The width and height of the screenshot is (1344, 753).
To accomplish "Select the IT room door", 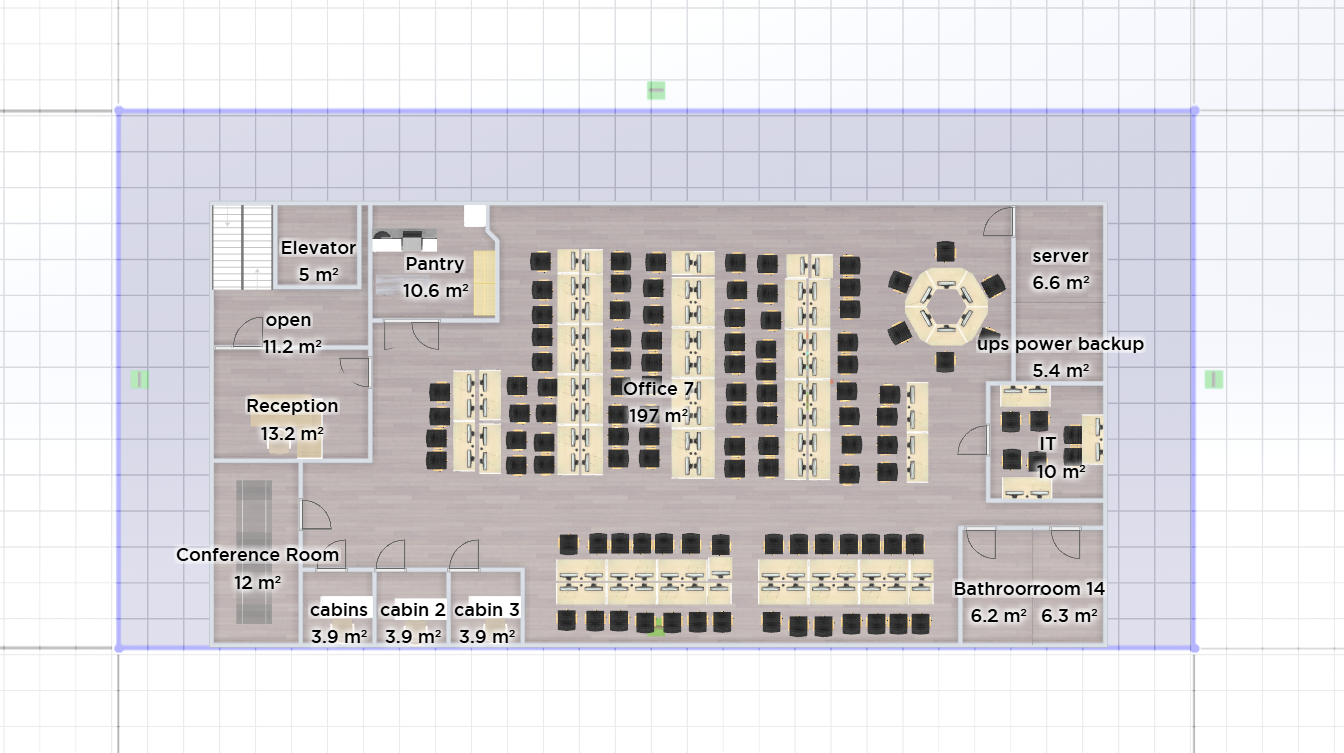I will click(x=971, y=441).
